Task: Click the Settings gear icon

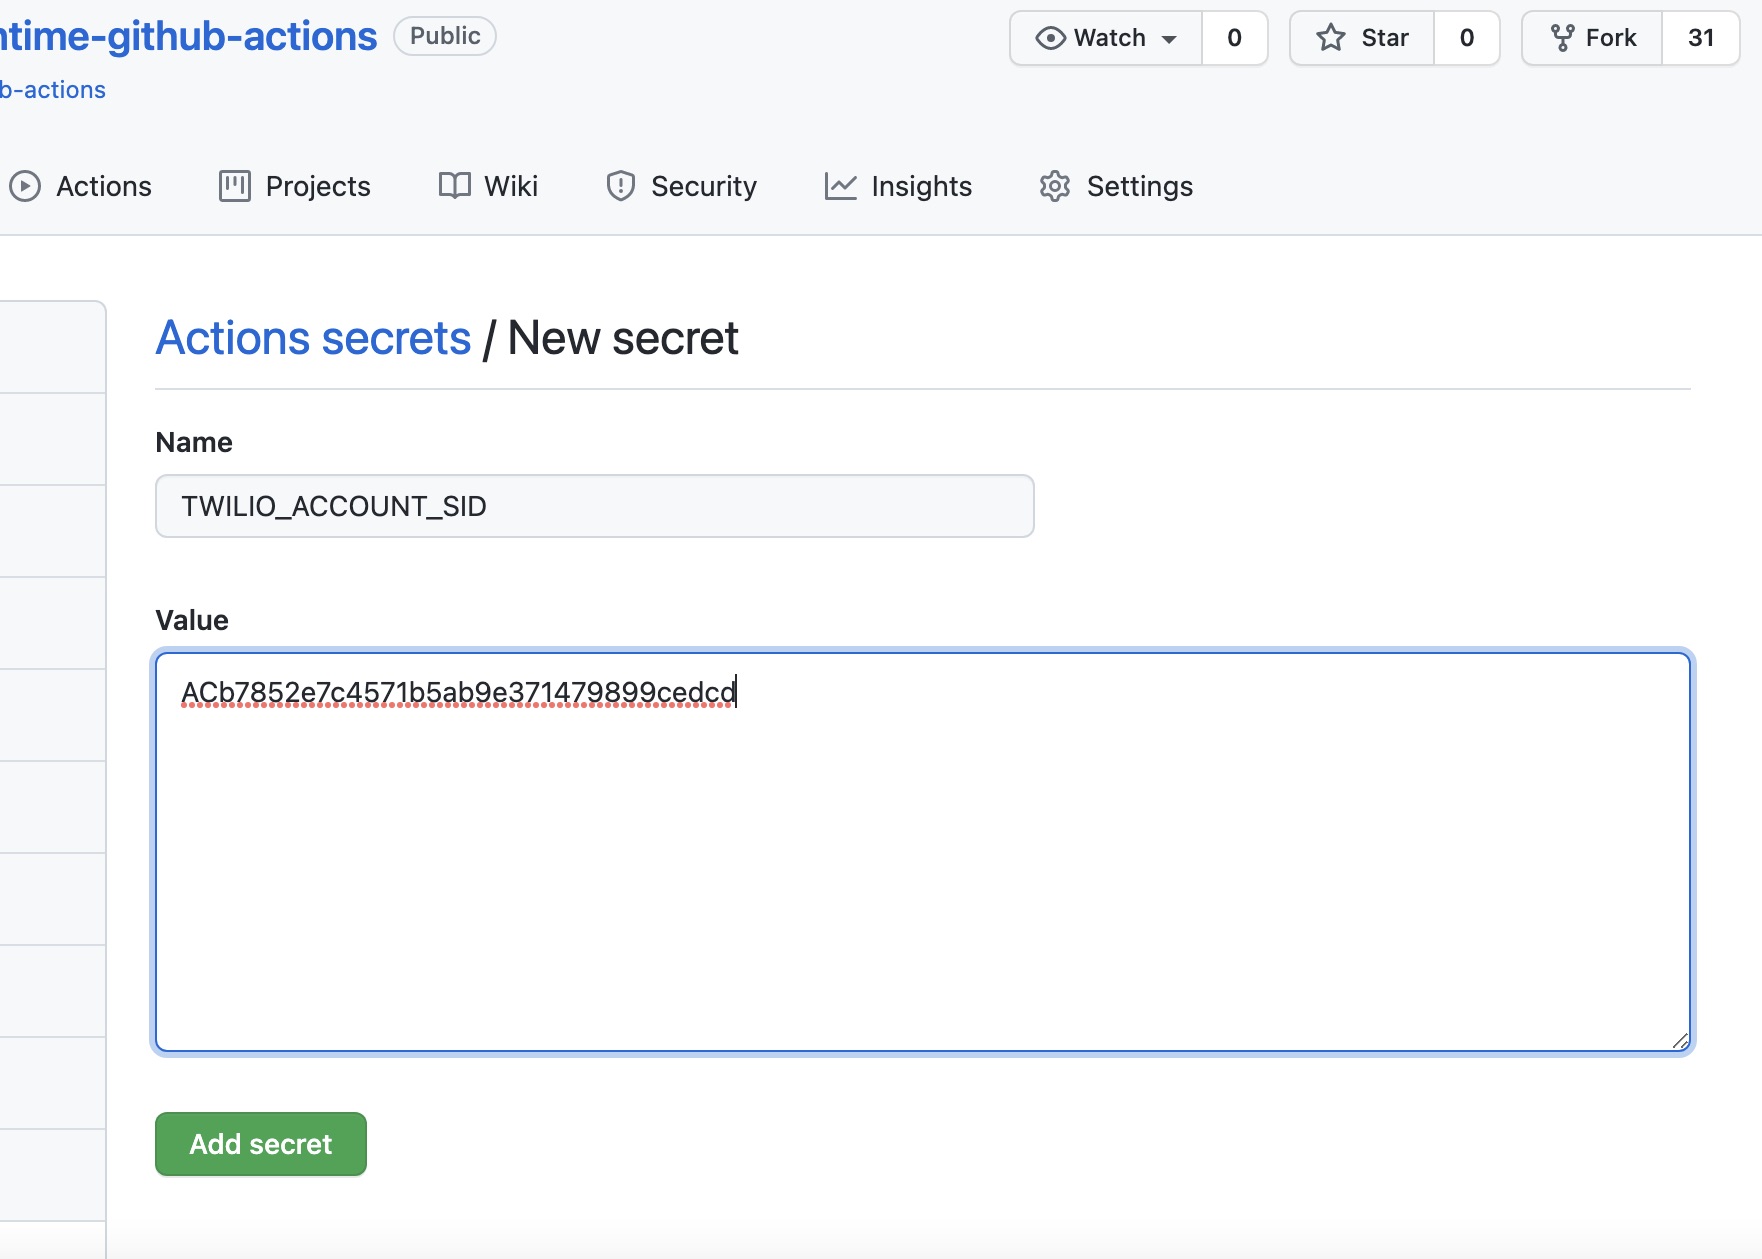Action: pyautogui.click(x=1055, y=186)
